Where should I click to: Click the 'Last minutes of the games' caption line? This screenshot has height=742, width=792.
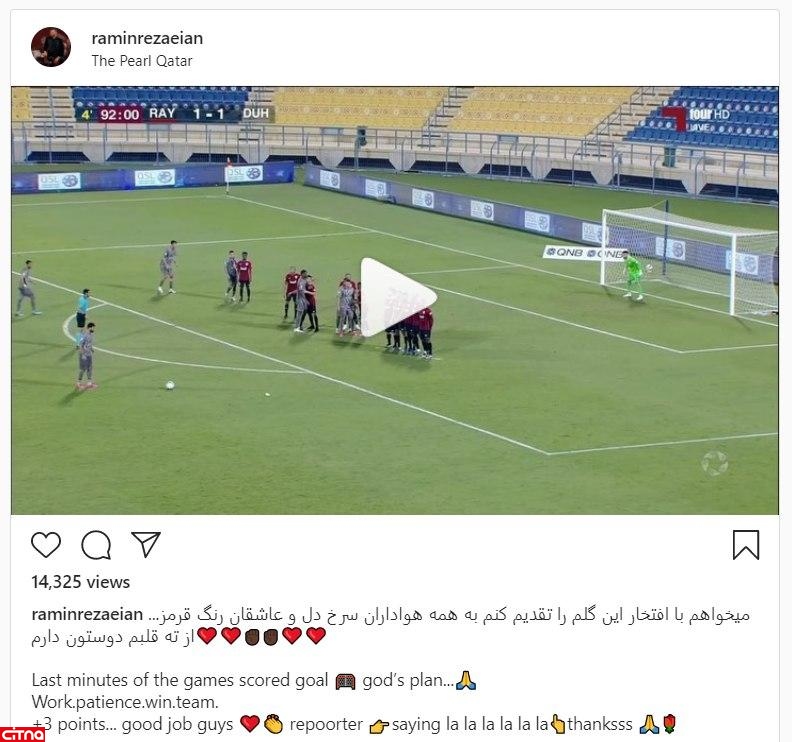254,680
